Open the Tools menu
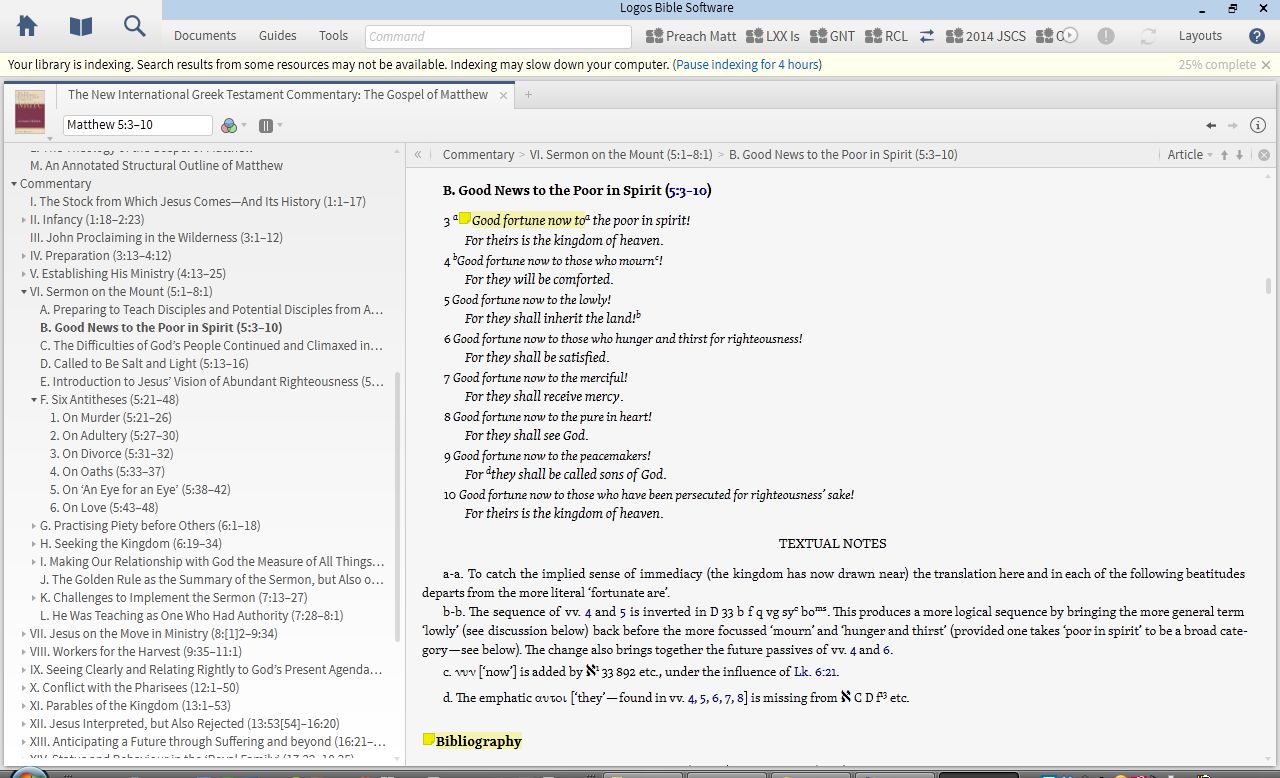This screenshot has width=1280, height=778. click(x=333, y=36)
